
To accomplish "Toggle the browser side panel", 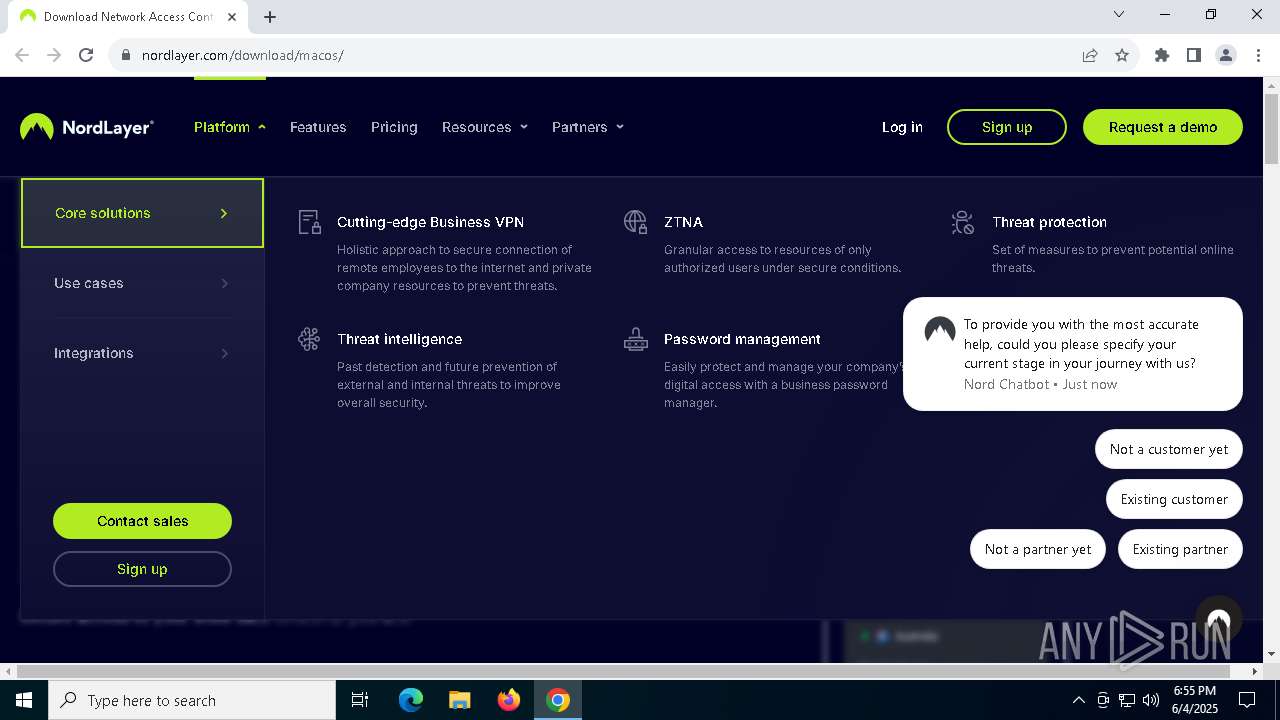I will tap(1194, 55).
